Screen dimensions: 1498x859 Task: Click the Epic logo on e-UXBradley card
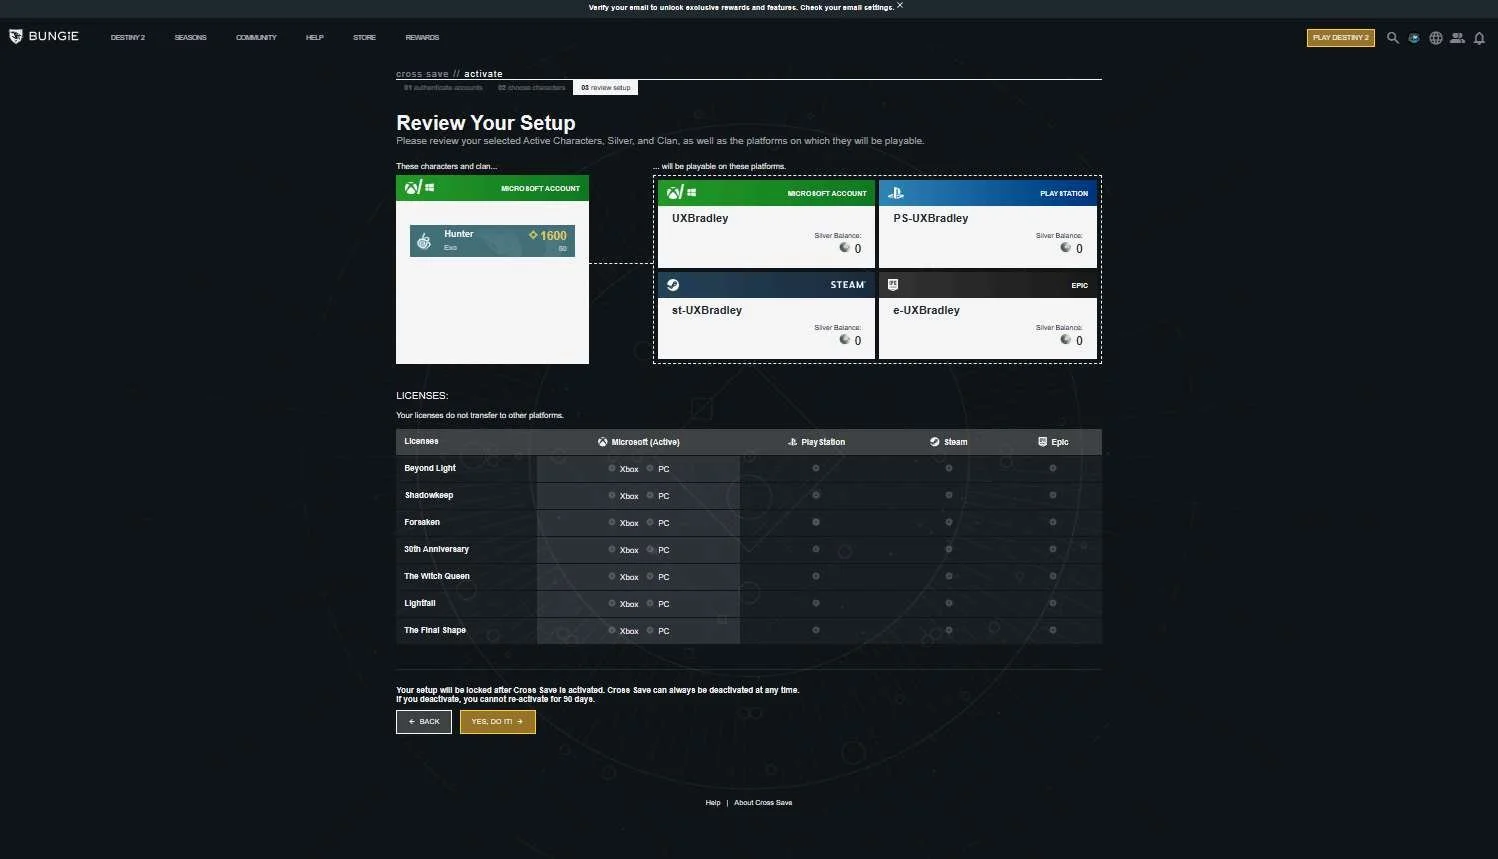[x=893, y=285]
